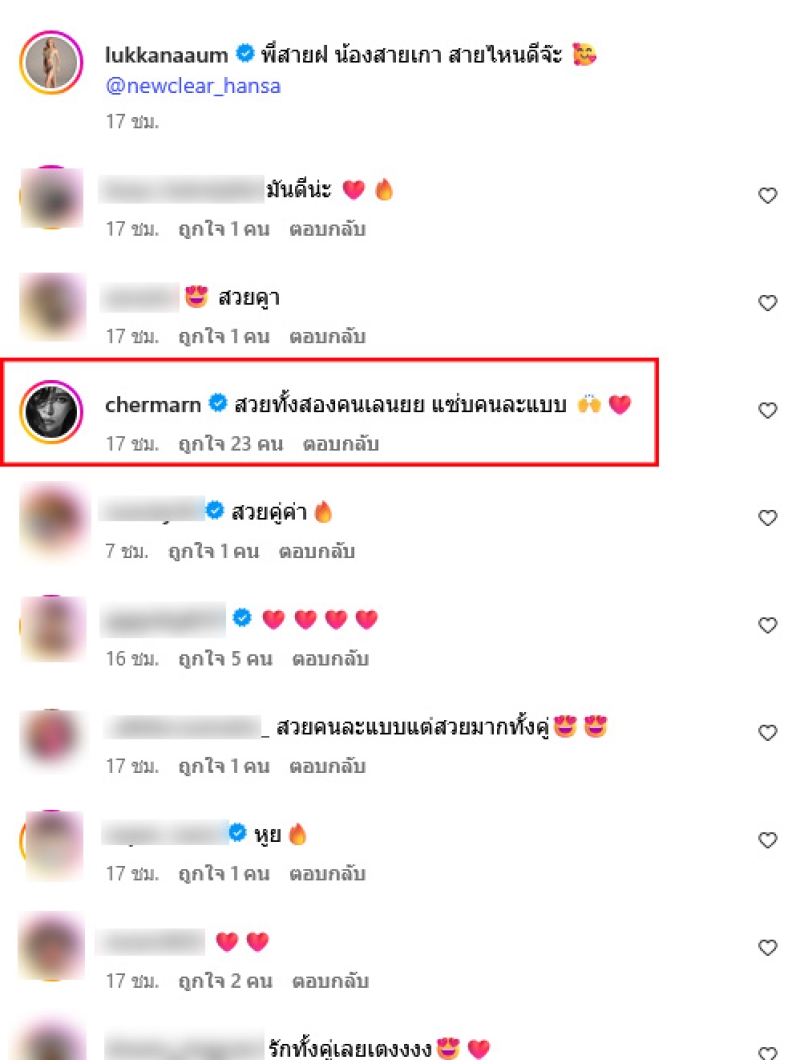Open lukkanaaum profile picture
800x1060 pixels.
click(x=51, y=62)
